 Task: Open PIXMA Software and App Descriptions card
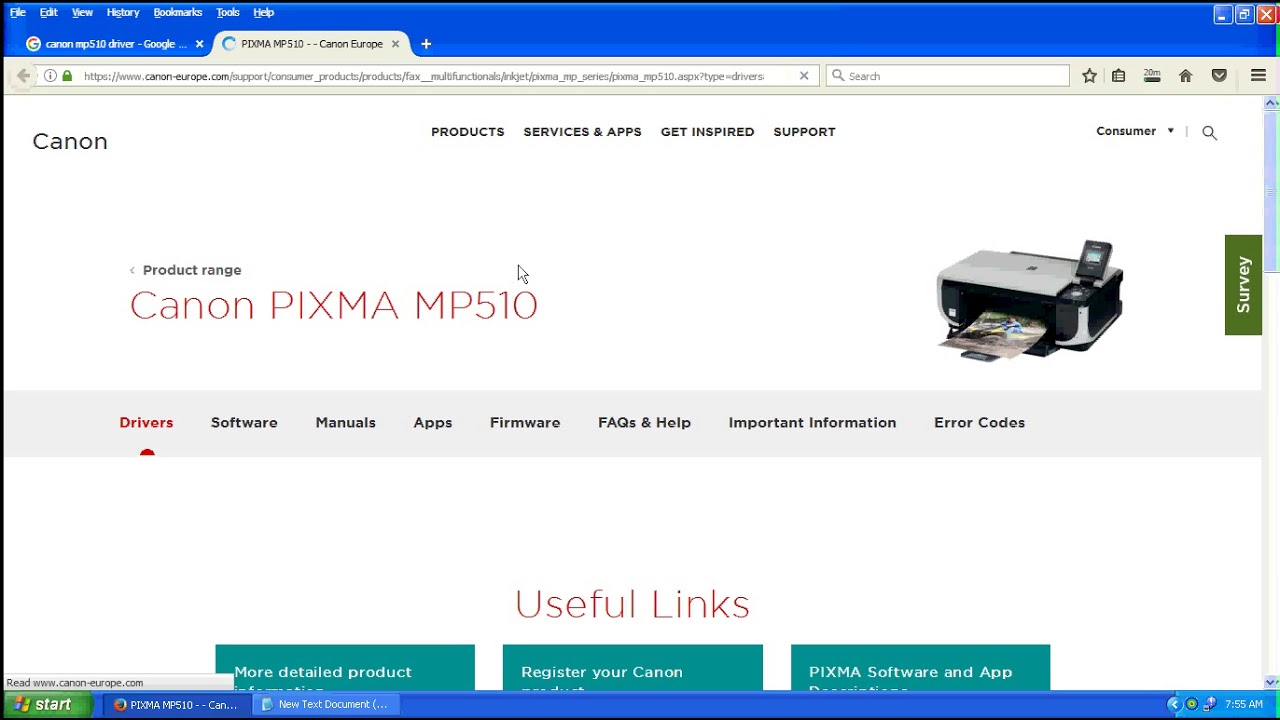click(920, 668)
